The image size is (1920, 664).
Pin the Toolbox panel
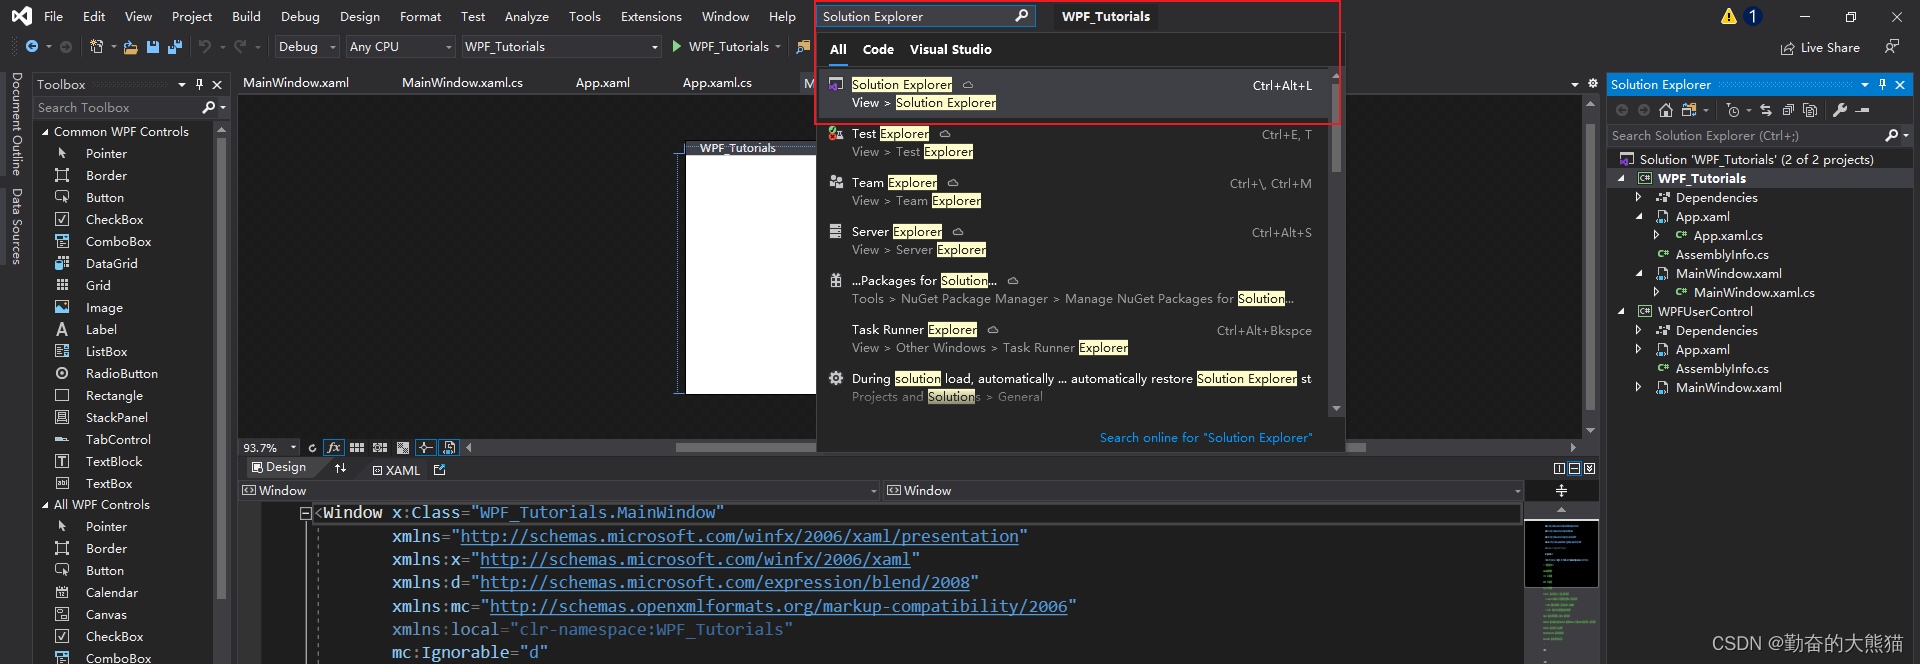pos(199,85)
